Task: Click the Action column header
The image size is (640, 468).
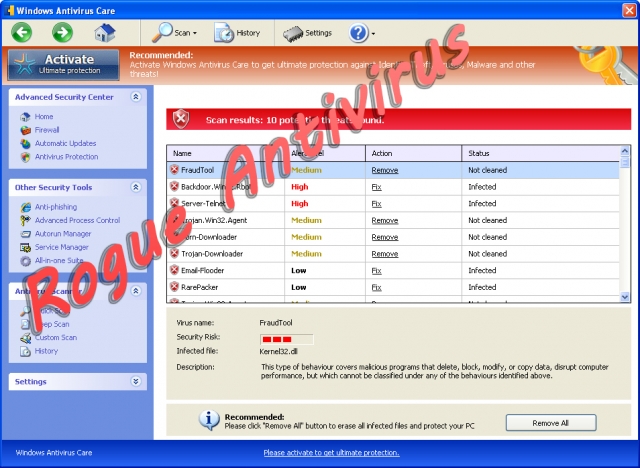Action: 413,153
